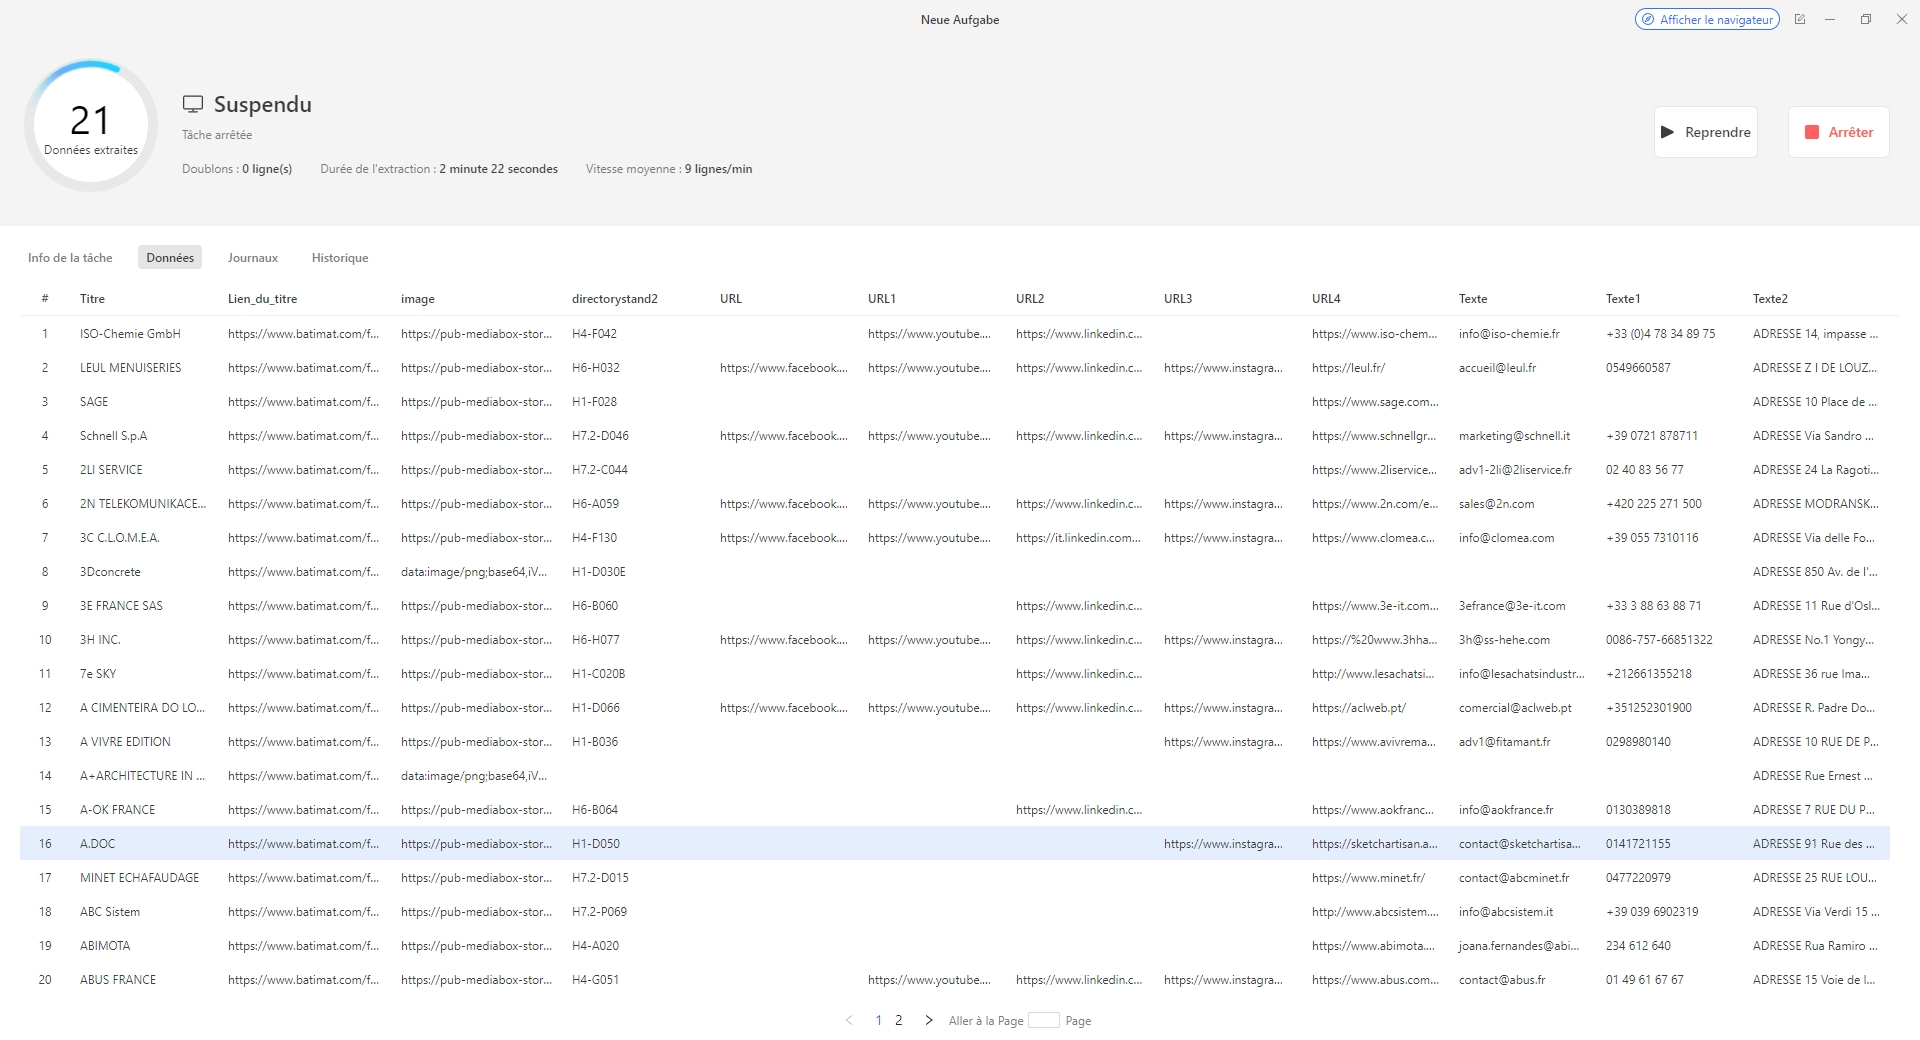Select the A VIVRE EDITION title cell
Screen dimensions: 1920x1040
[x=125, y=742]
